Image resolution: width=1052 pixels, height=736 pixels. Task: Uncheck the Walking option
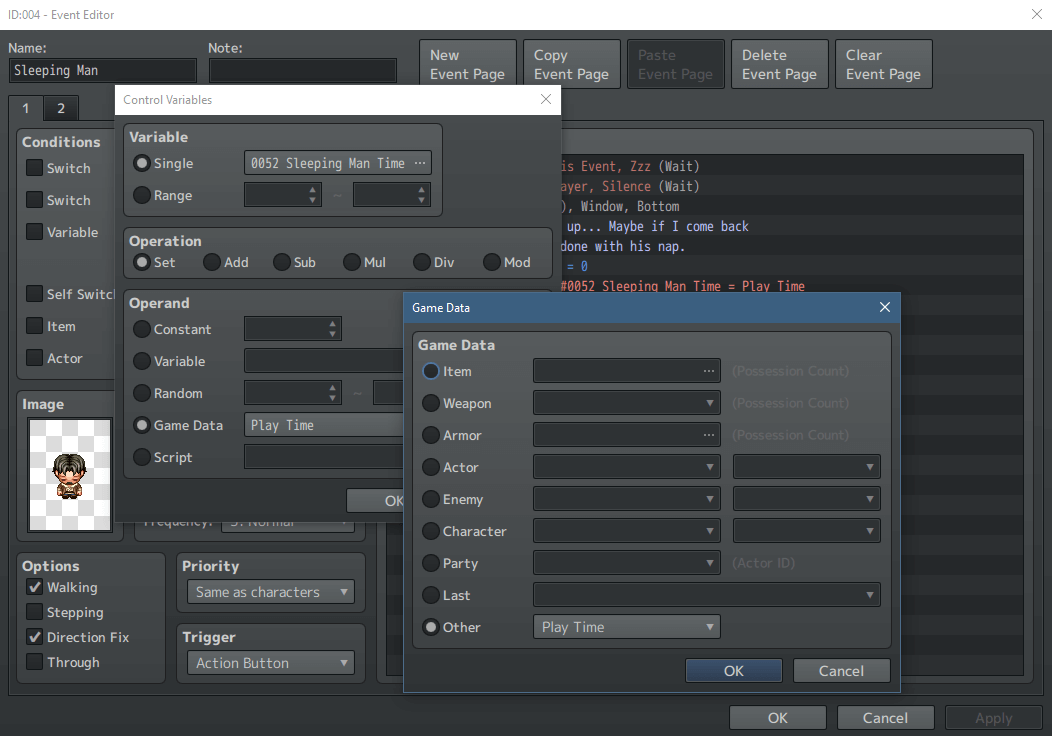click(x=33, y=587)
